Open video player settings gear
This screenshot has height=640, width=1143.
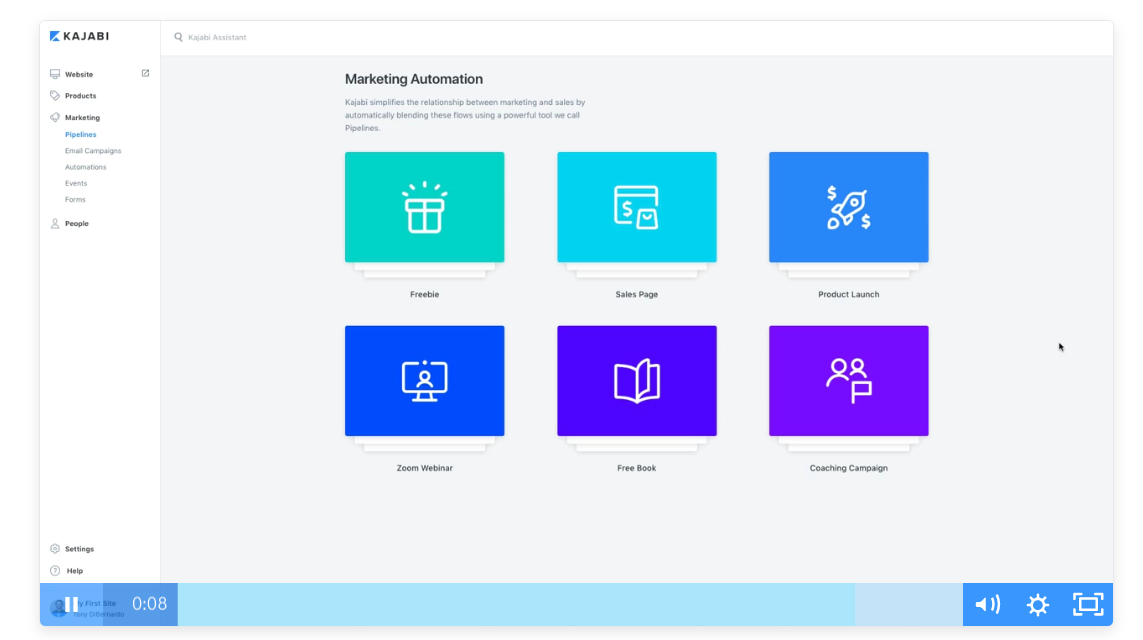click(x=1037, y=604)
